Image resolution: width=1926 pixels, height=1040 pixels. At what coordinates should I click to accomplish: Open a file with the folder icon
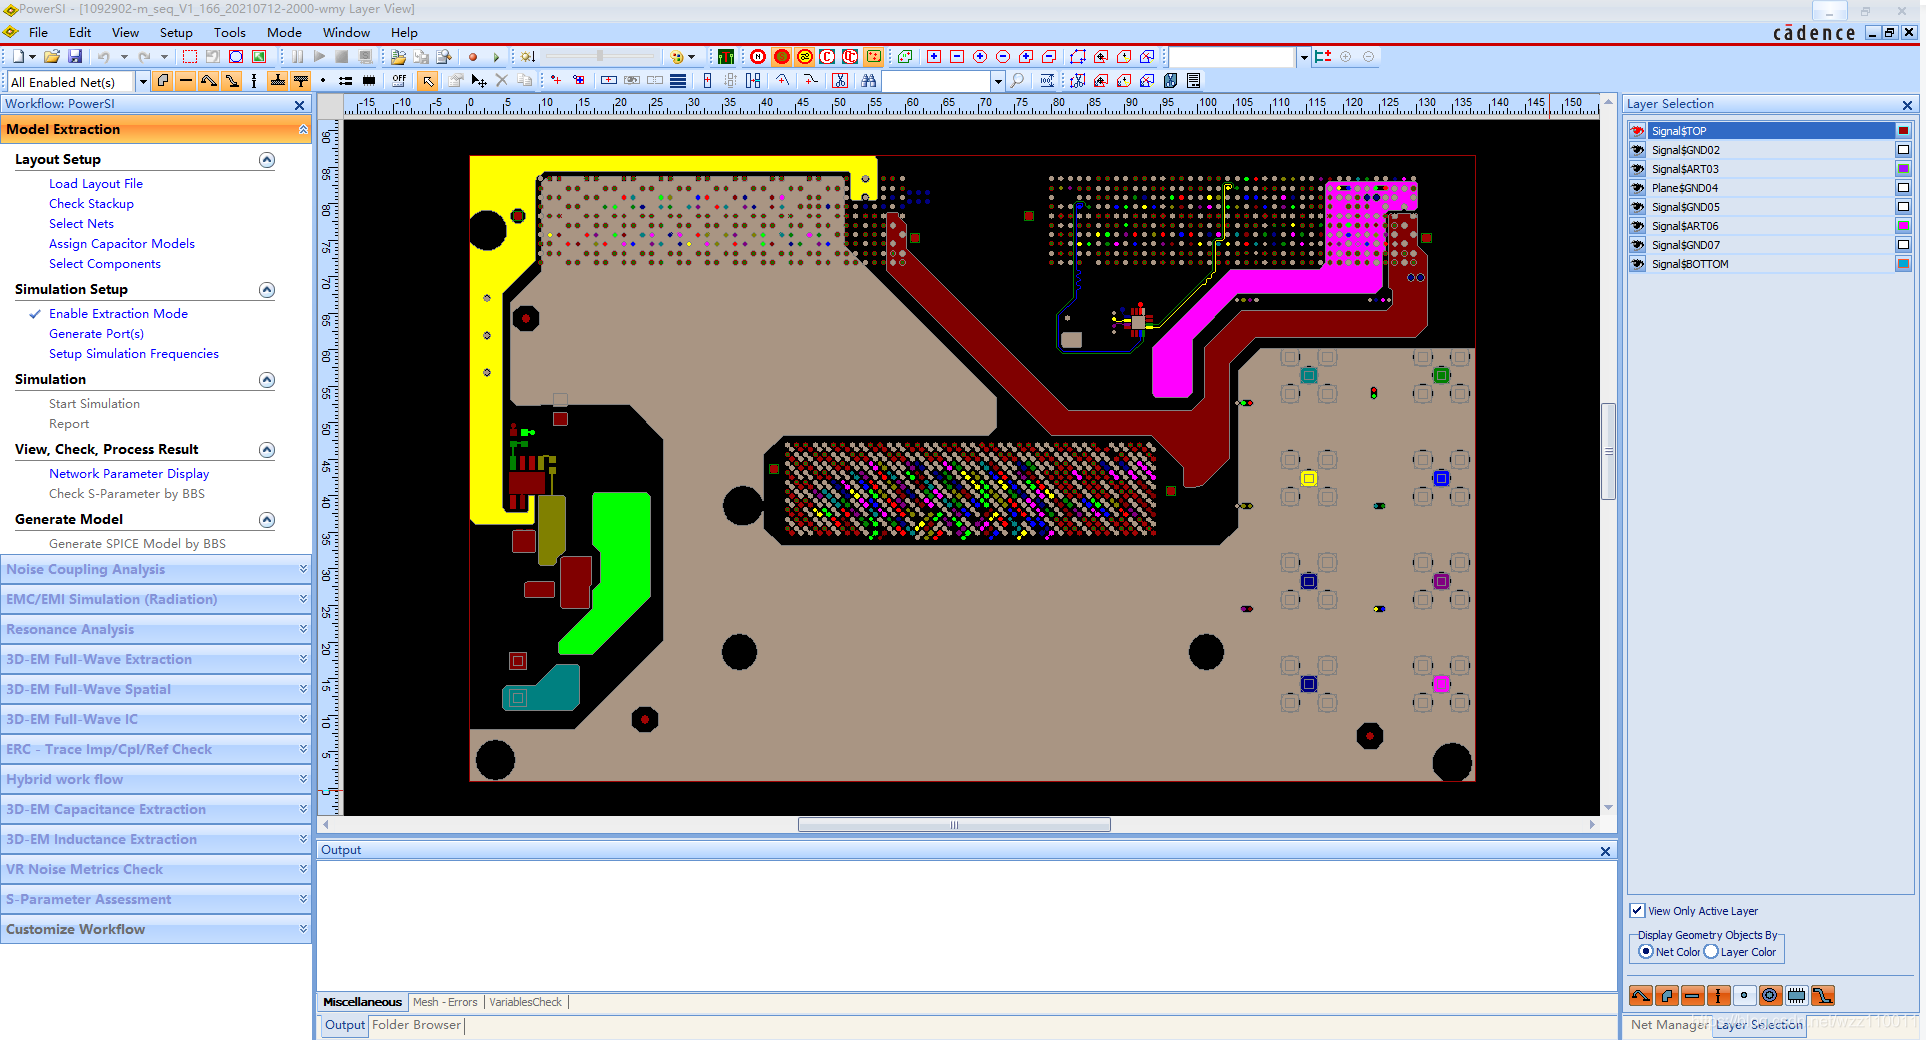coord(52,57)
